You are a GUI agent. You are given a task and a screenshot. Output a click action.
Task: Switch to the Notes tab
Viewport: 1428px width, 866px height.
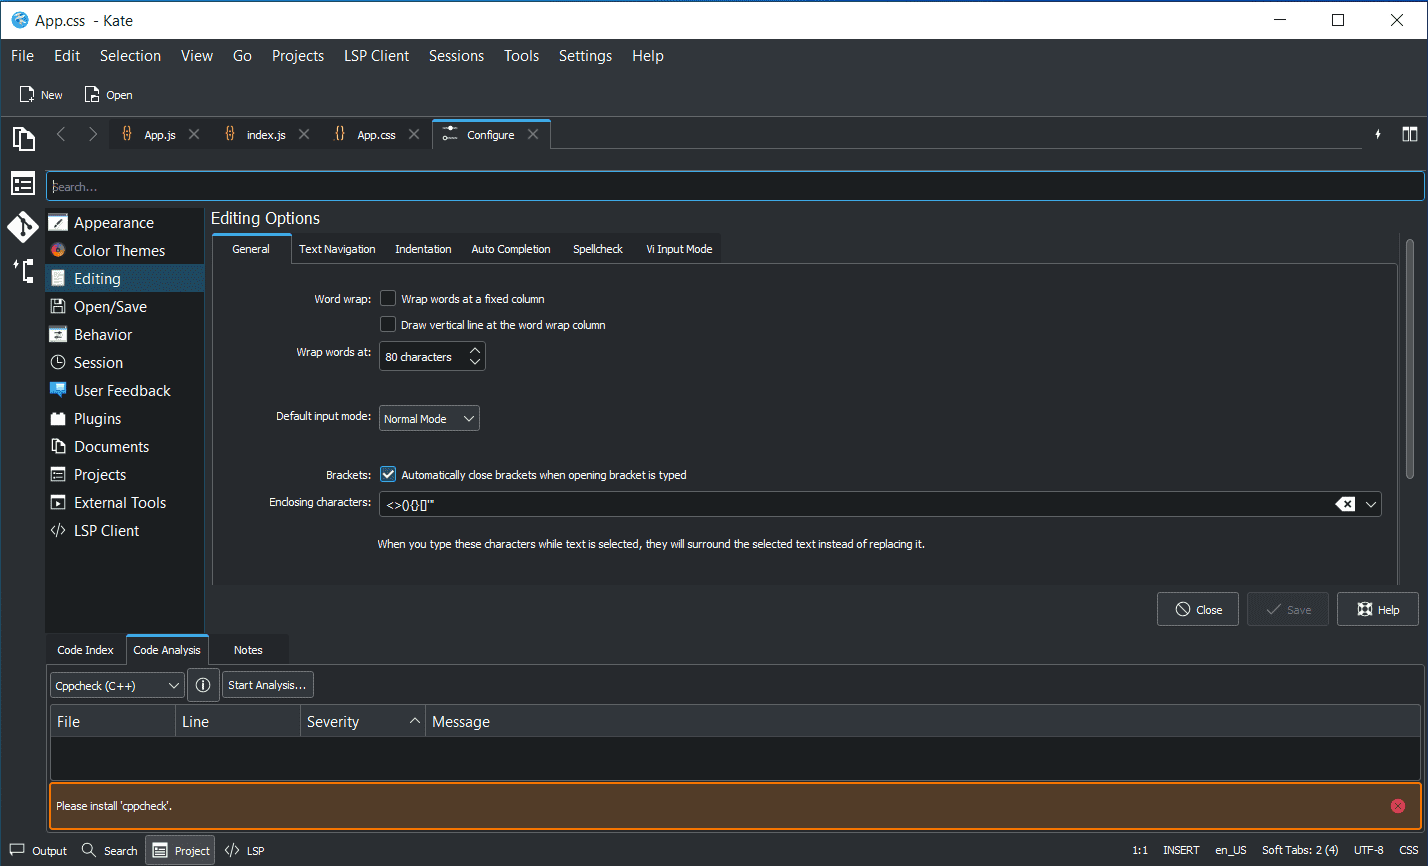[x=248, y=650]
